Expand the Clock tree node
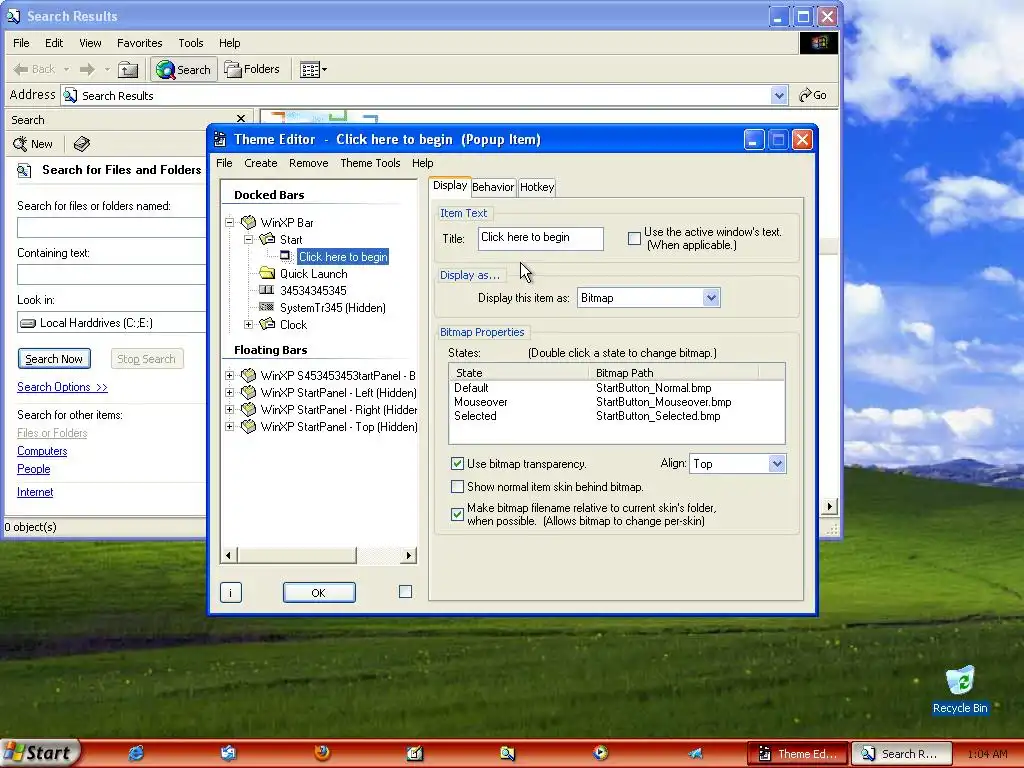Image resolution: width=1024 pixels, height=768 pixels. tap(248, 324)
